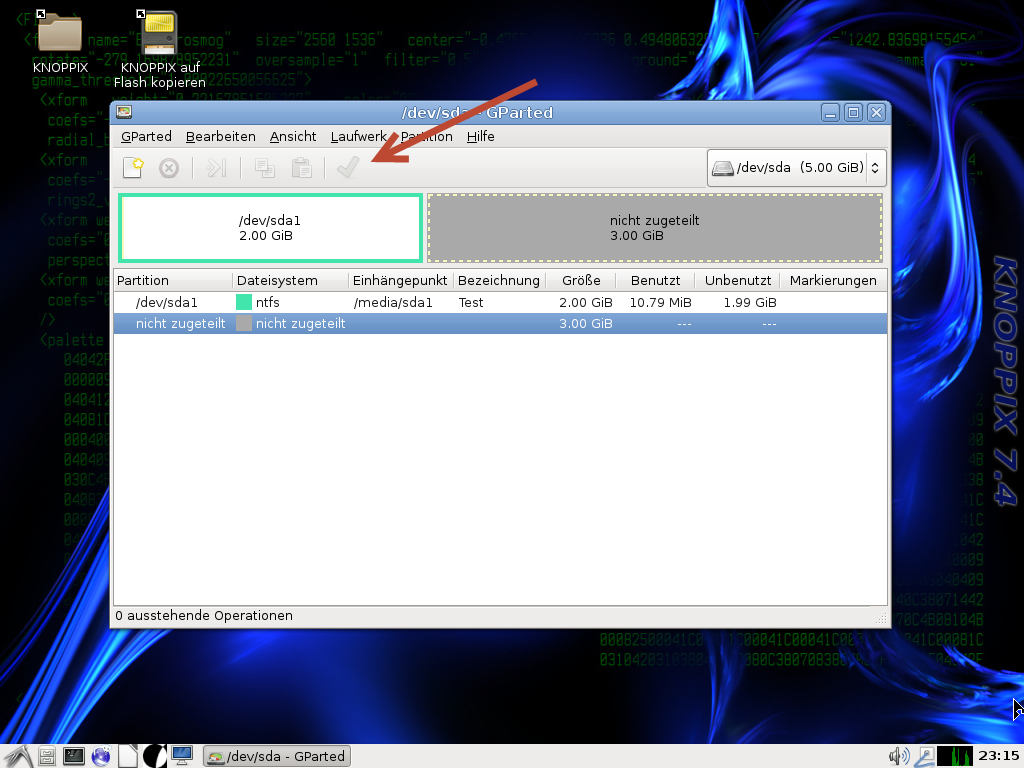Select the /dev/sda1 row in partition list

coord(500,302)
